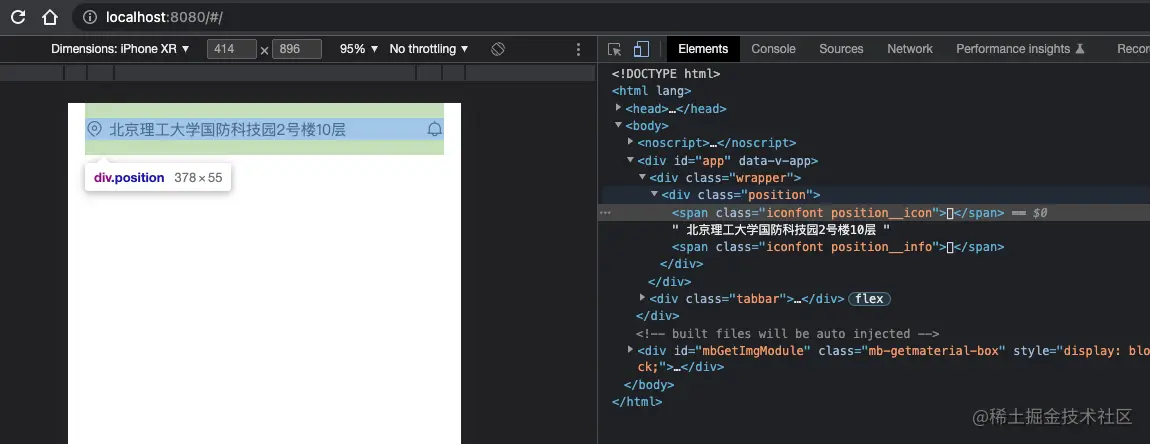
Task: Collapse the div class="wrapper" node
Action: point(642,177)
